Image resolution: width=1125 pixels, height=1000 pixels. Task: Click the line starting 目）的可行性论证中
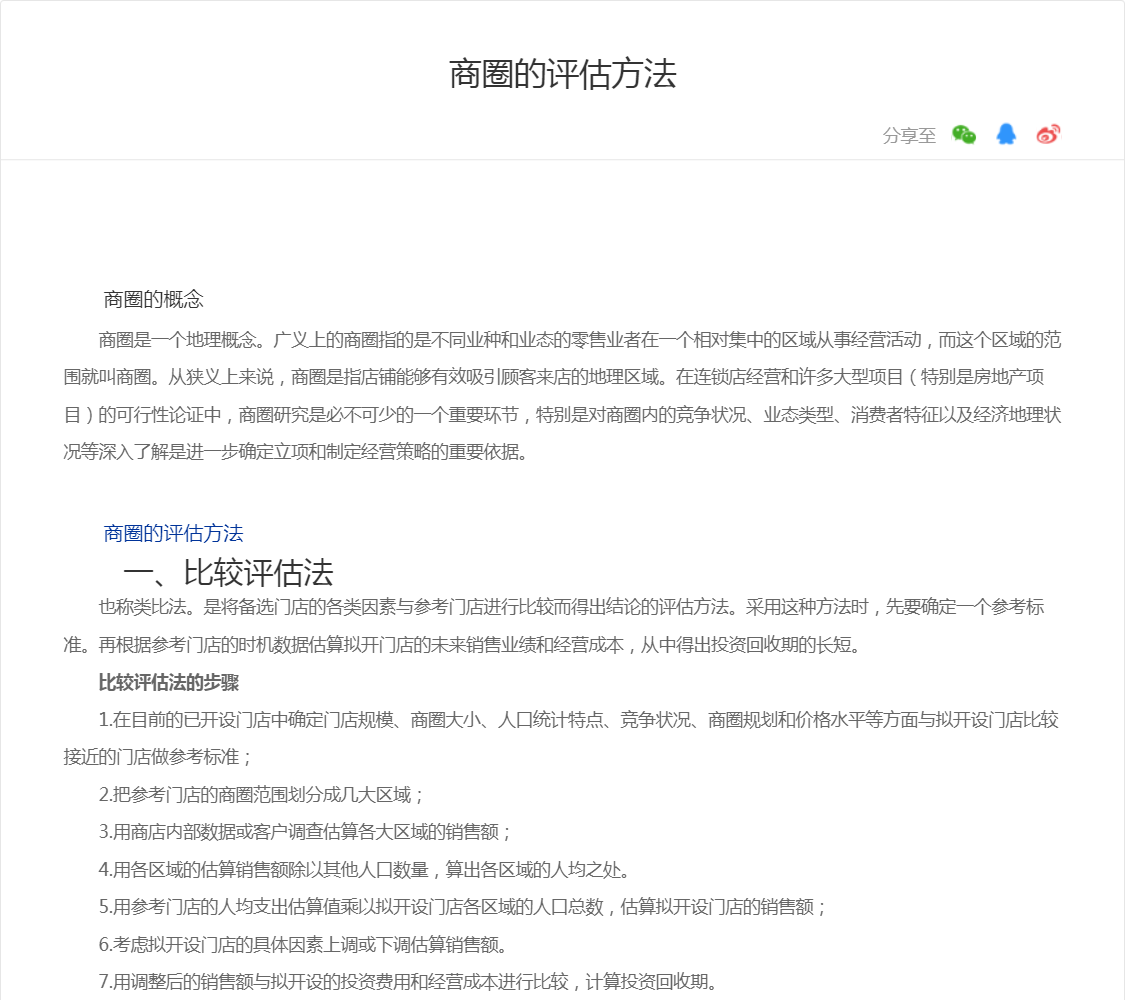point(562,415)
